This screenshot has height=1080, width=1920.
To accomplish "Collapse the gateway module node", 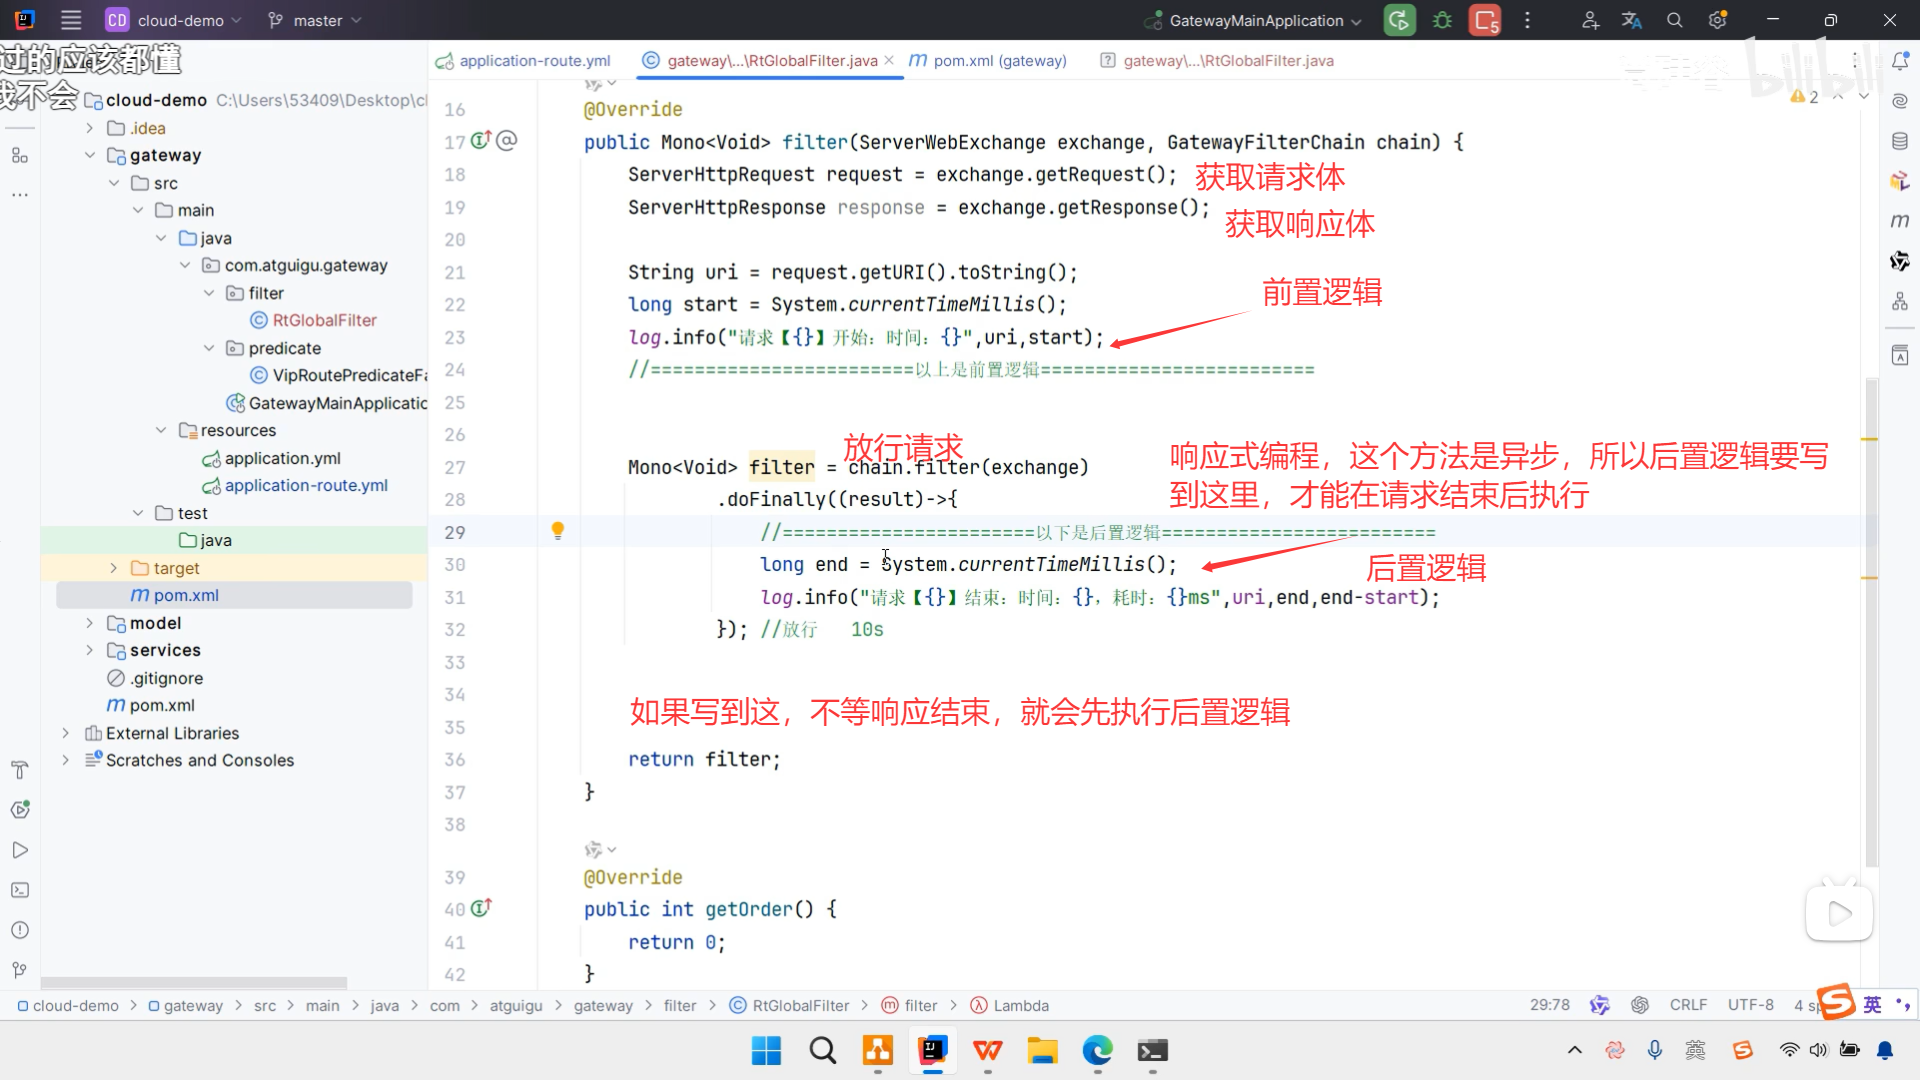I will click(90, 155).
